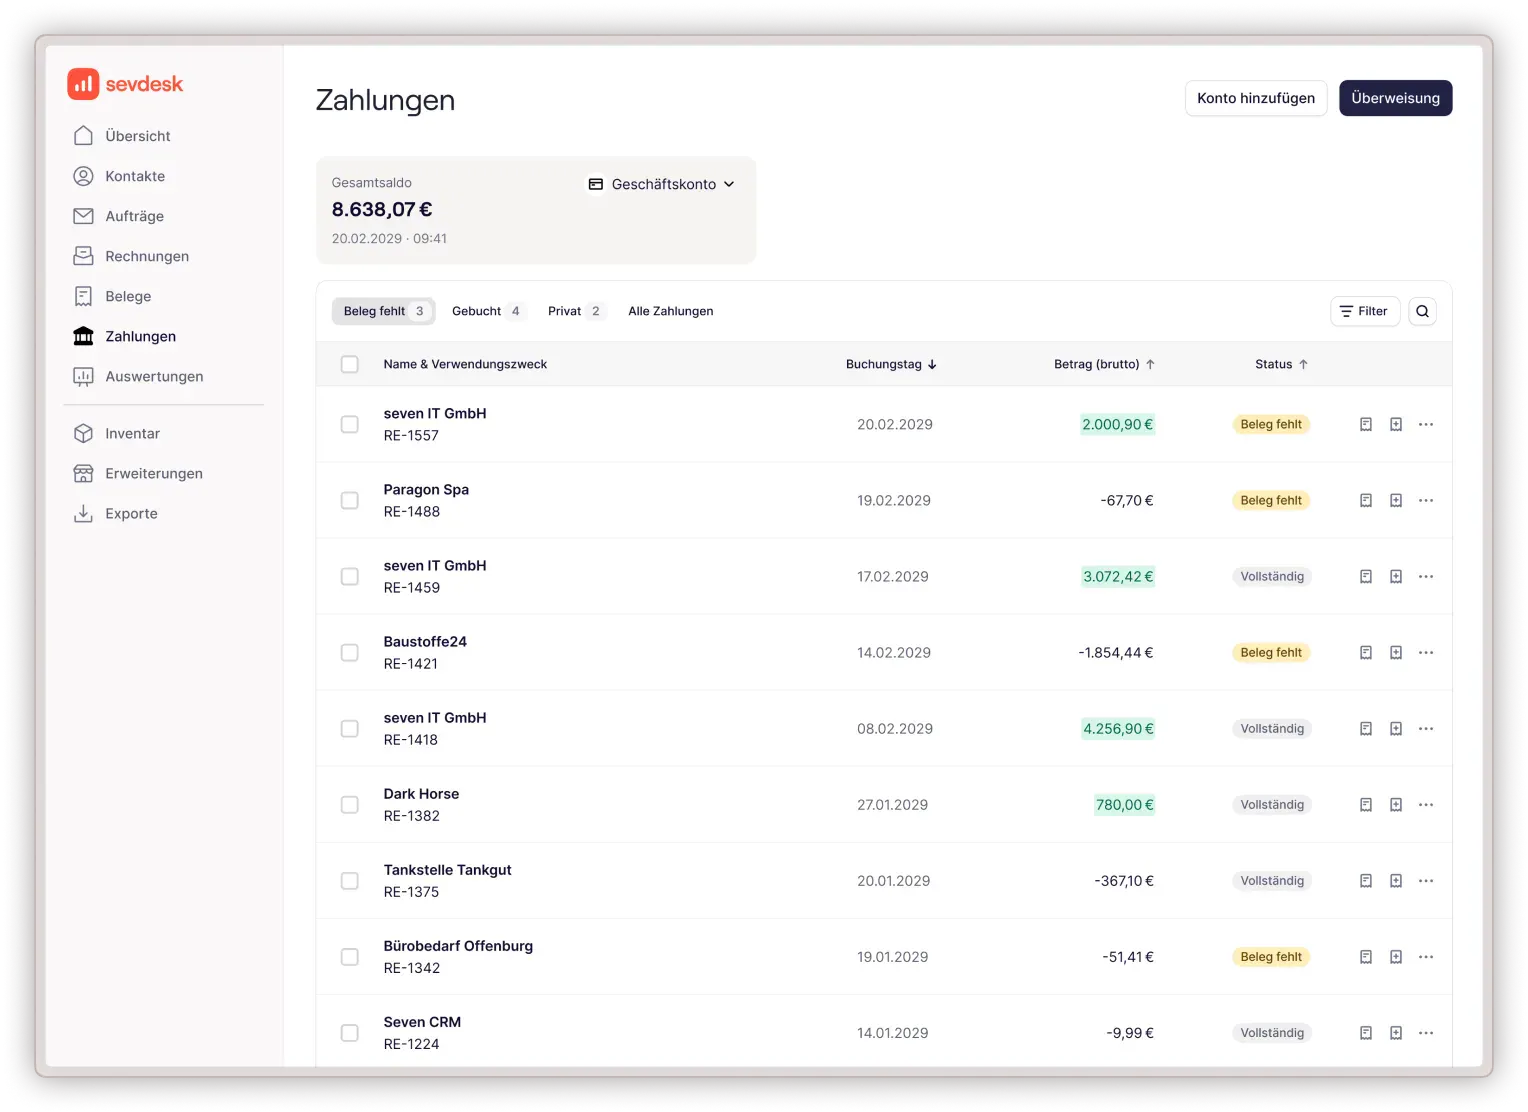Viewport: 1528px width, 1112px height.
Task: Click the Gesamtsaldo 8.638,07 € value
Action: coord(382,209)
